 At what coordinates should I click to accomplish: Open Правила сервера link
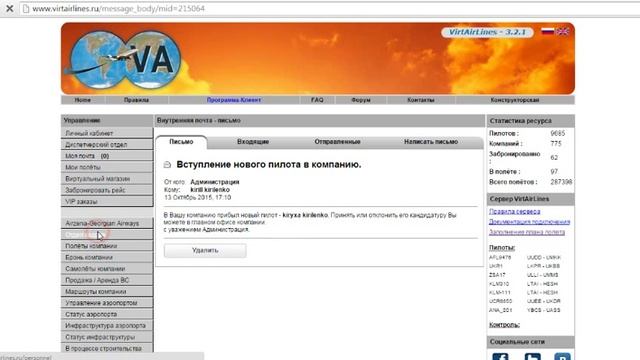click(x=514, y=211)
